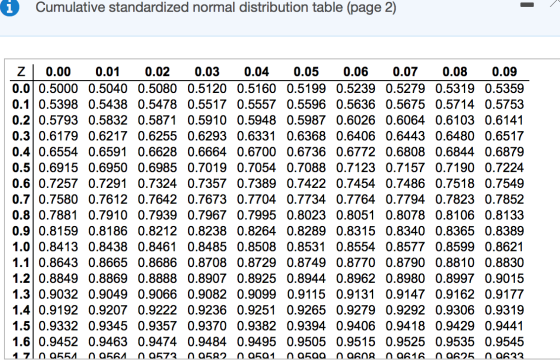Click the cell value 0.7422
560x363 pixels.
click(x=306, y=184)
